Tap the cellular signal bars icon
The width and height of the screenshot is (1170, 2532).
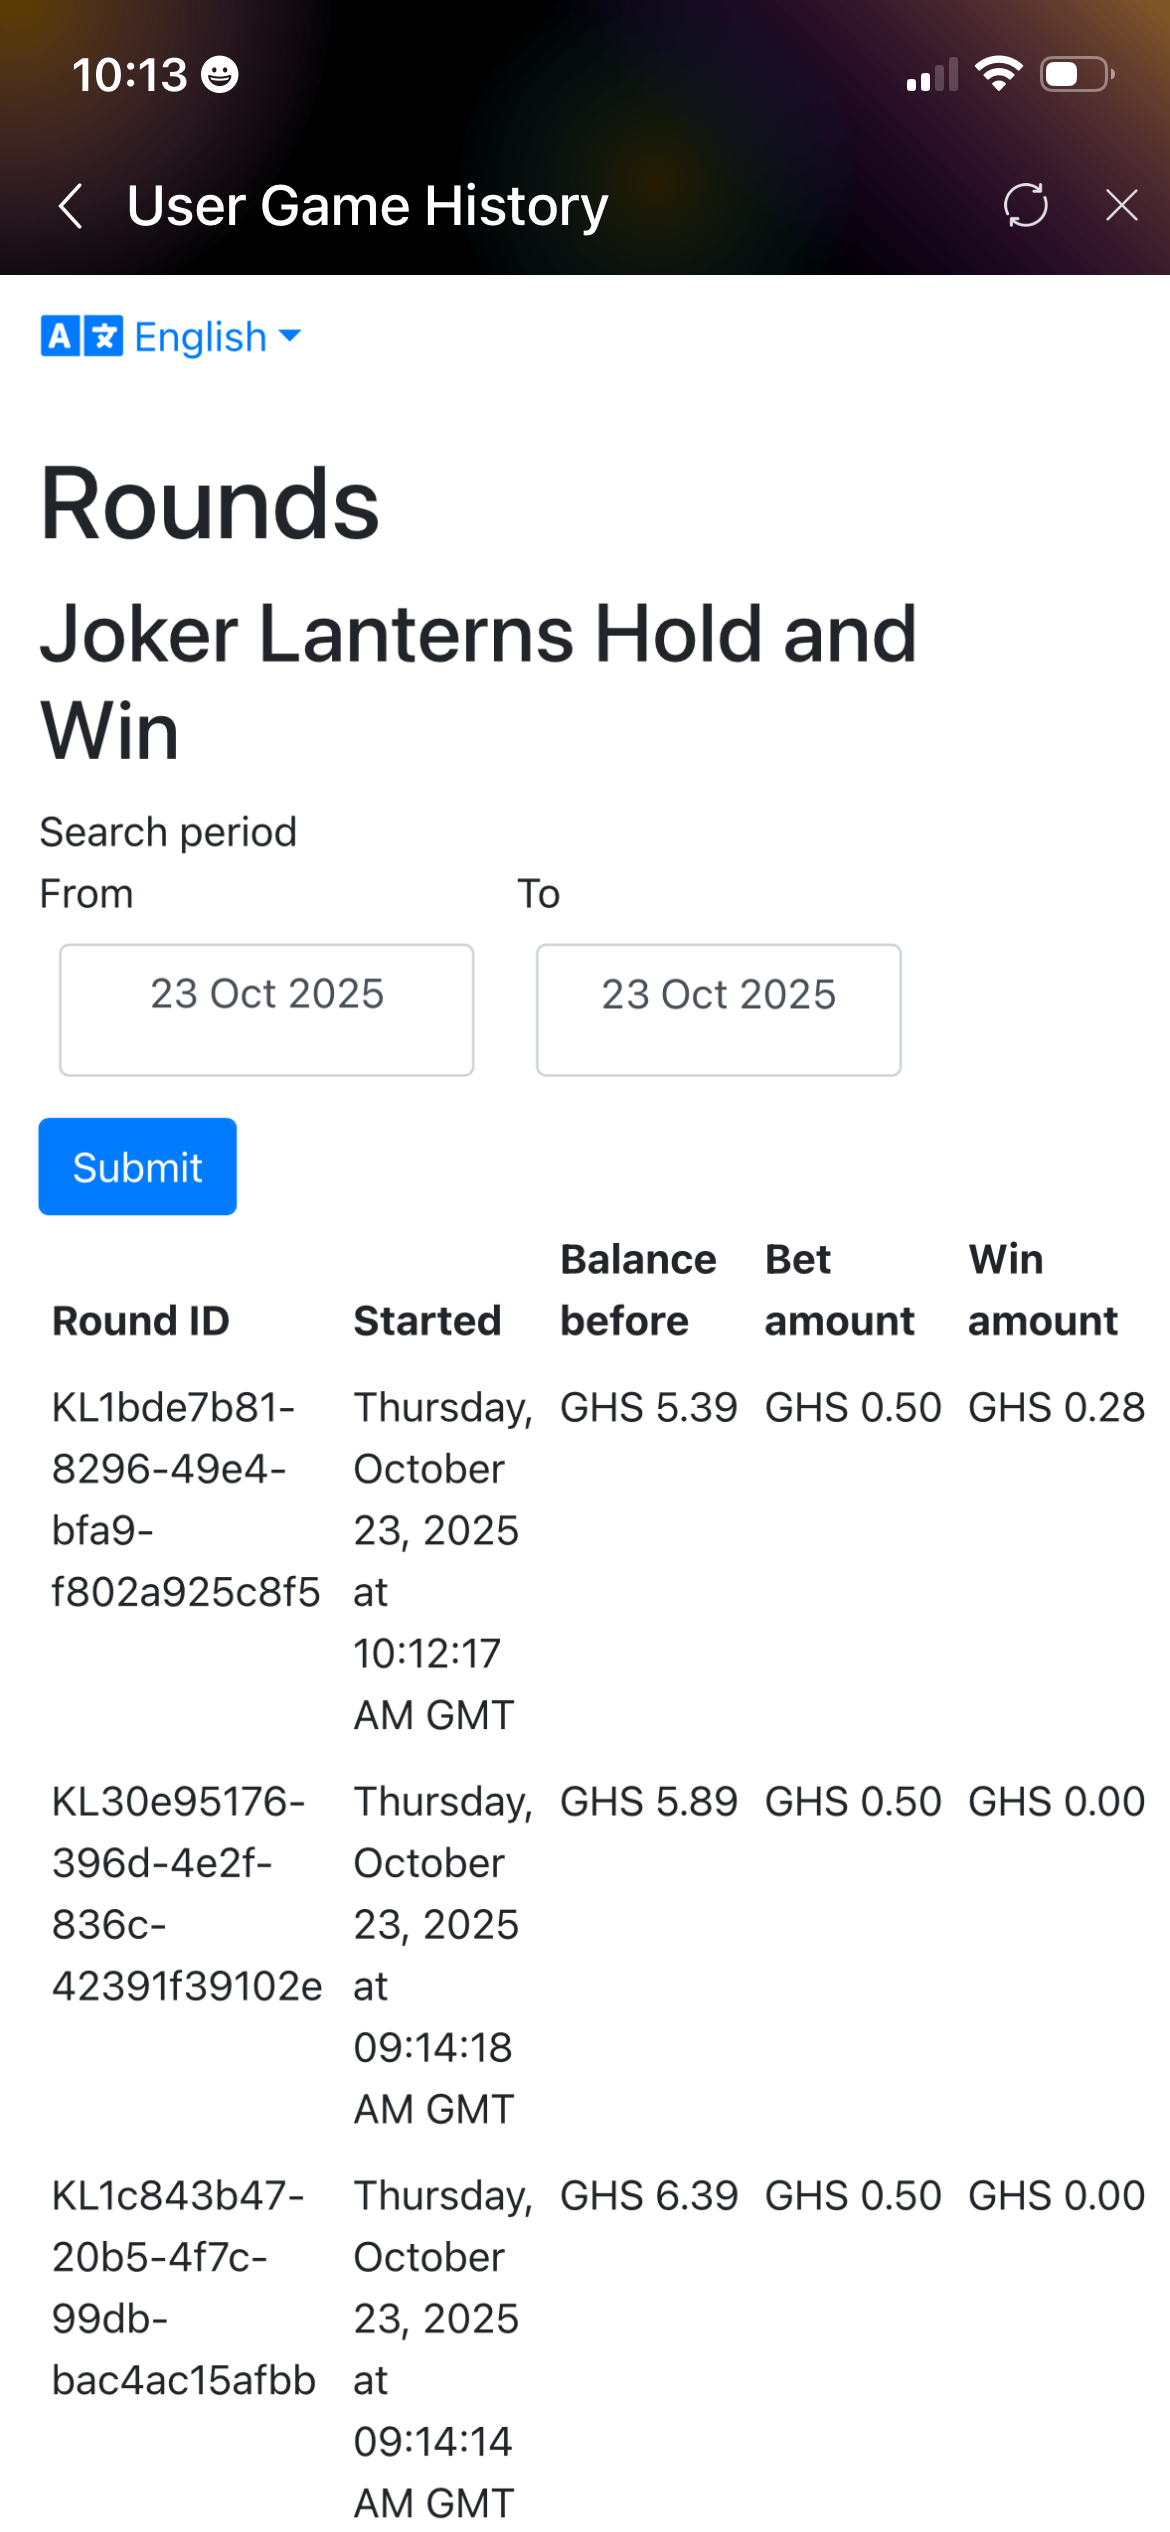[x=931, y=75]
